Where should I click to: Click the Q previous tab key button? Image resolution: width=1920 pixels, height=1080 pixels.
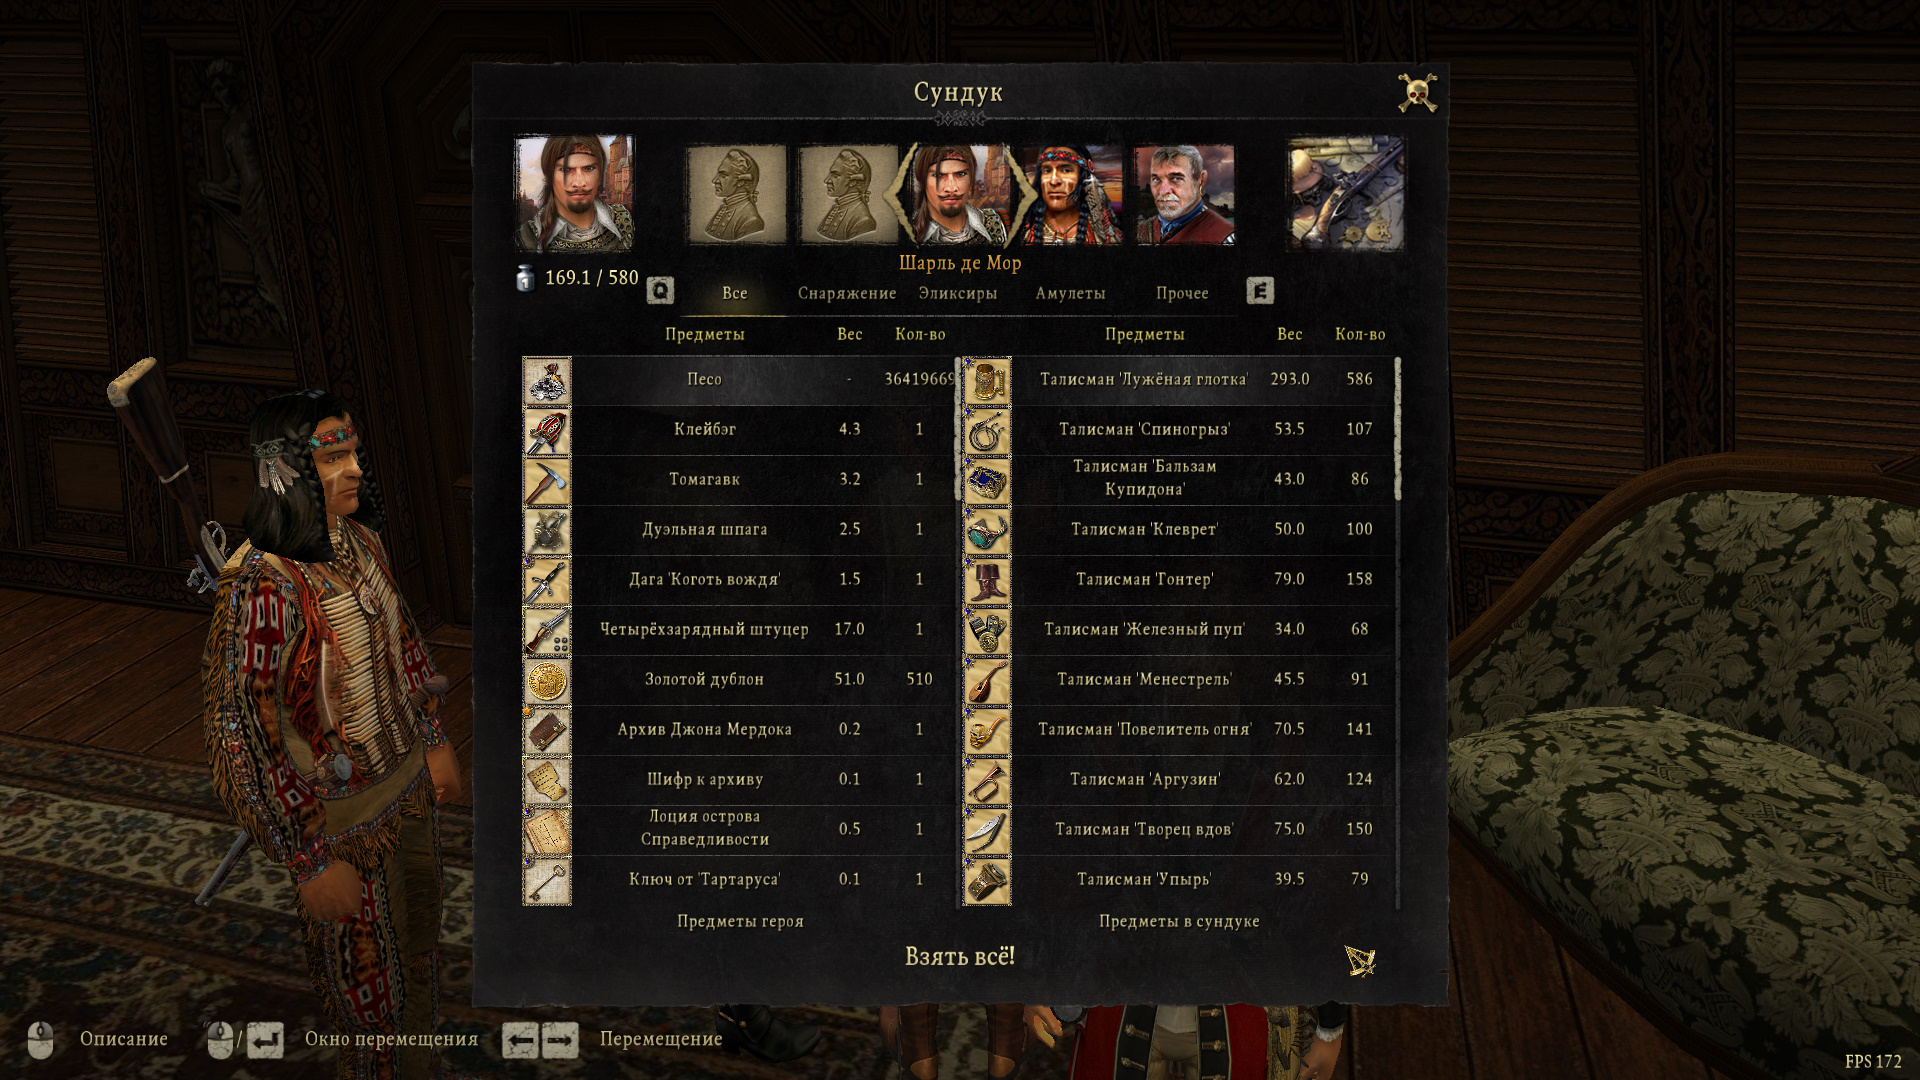[x=660, y=291]
